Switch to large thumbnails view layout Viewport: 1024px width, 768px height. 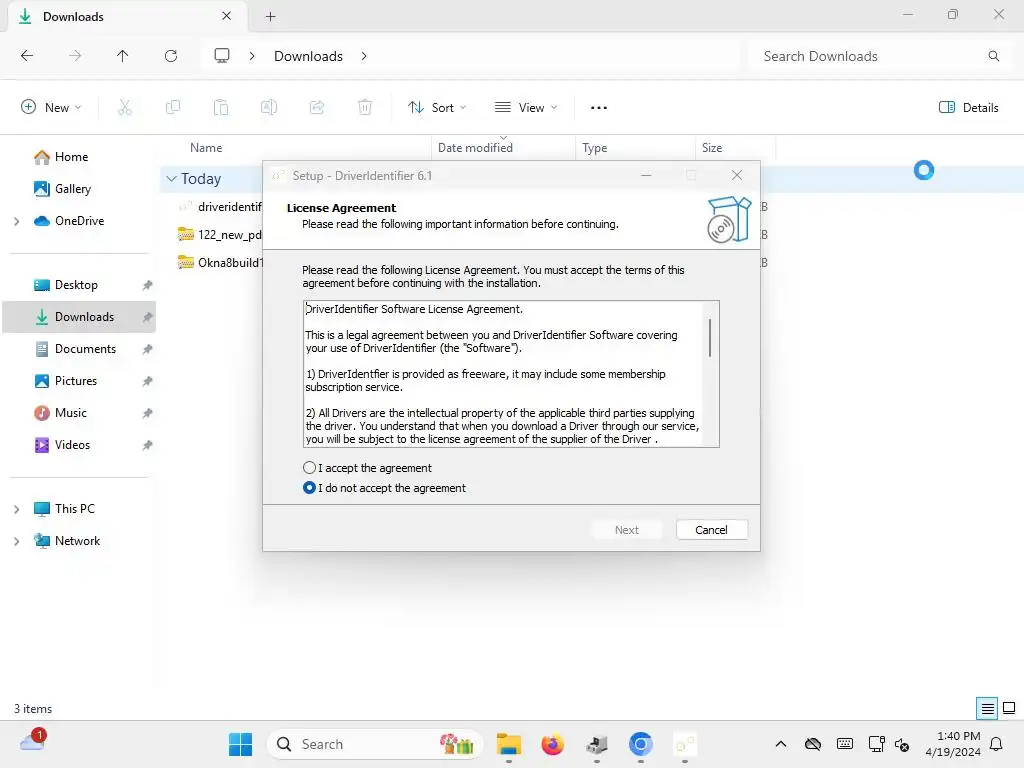(x=1009, y=708)
